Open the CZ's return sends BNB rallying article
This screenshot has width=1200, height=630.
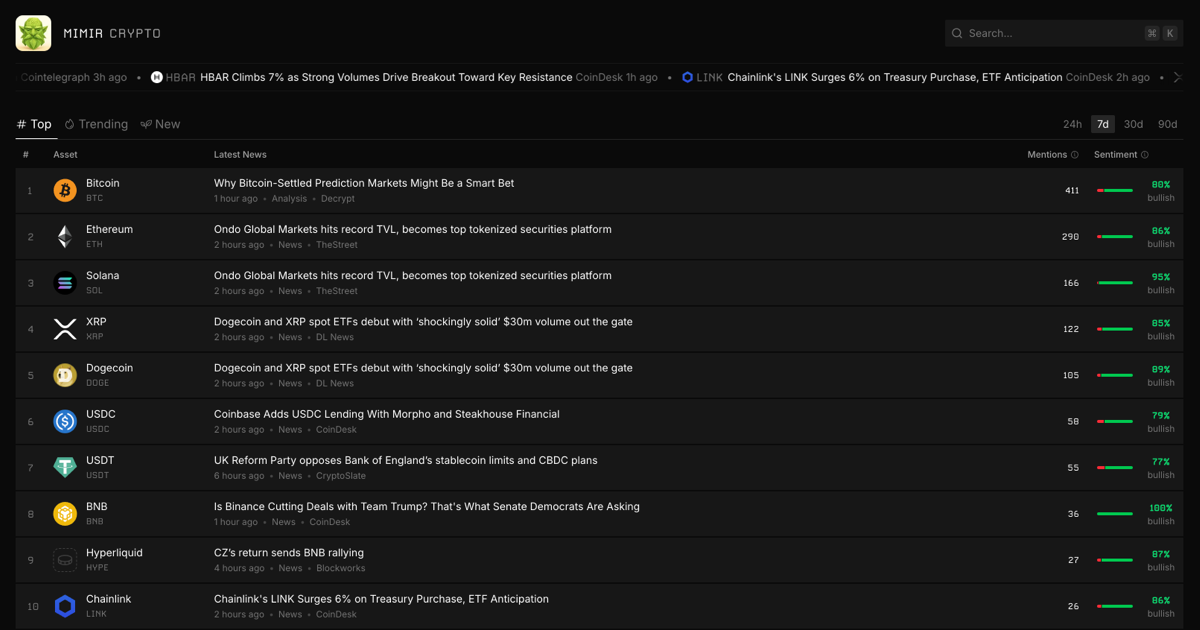(289, 553)
